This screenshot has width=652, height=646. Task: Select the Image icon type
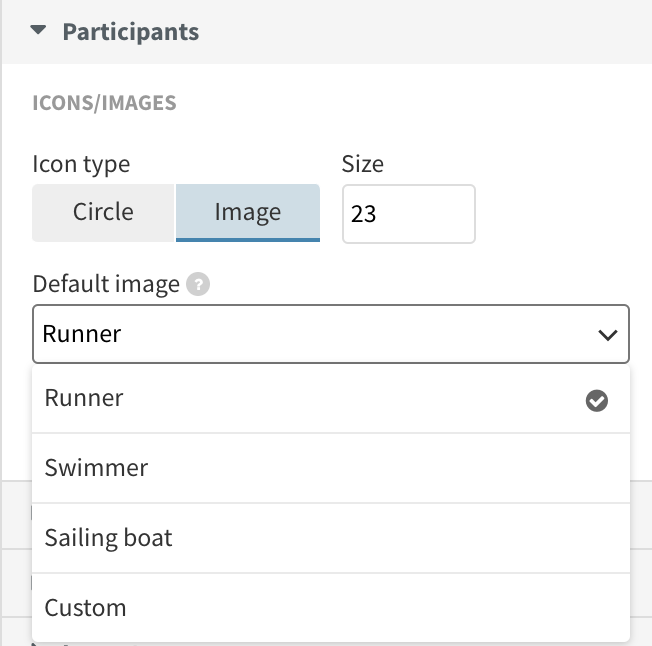248,212
